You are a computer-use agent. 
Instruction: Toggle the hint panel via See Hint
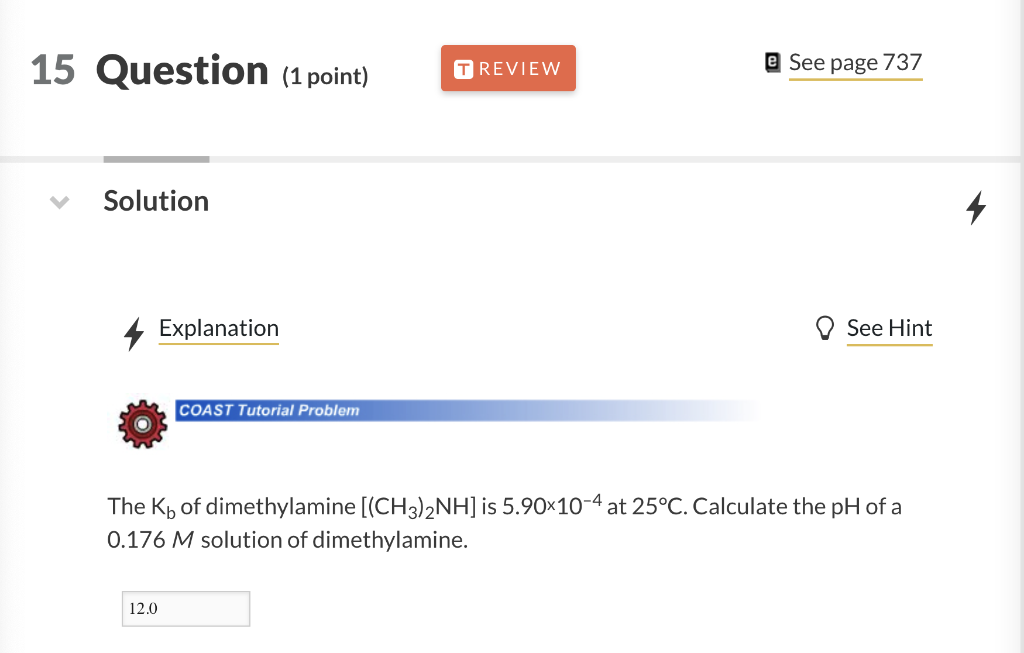pyautogui.click(x=889, y=327)
